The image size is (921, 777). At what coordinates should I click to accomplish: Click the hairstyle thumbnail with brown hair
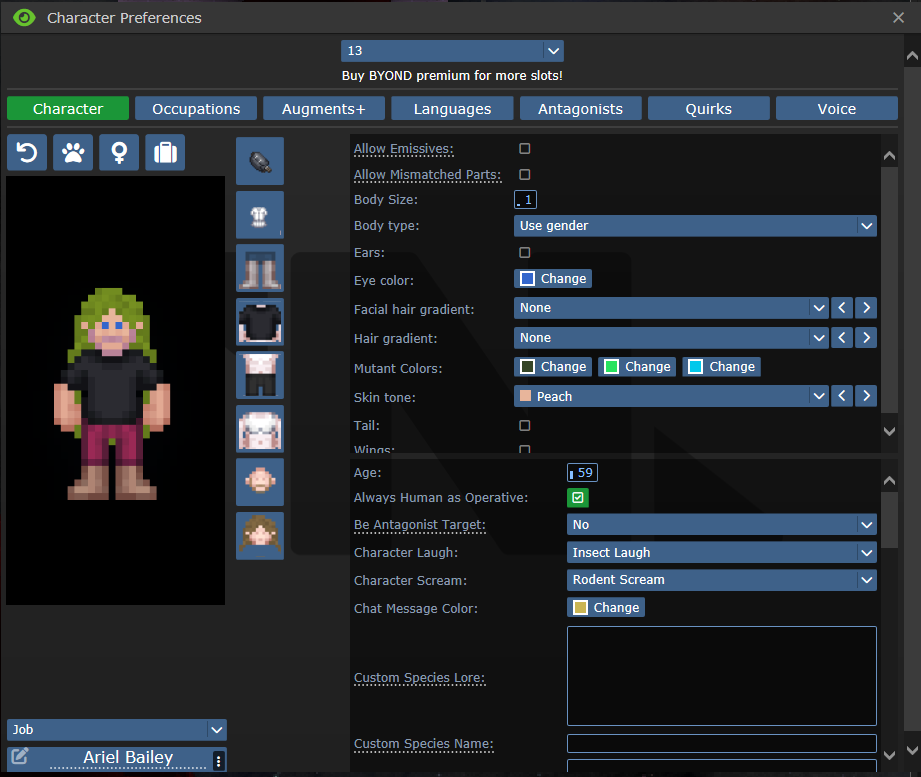(260, 536)
